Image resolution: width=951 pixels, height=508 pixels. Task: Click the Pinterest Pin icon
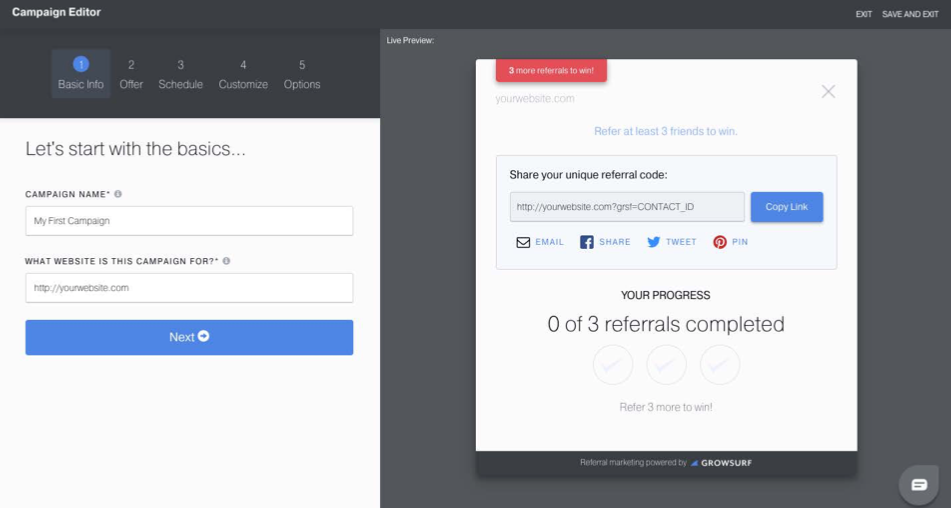pos(719,242)
